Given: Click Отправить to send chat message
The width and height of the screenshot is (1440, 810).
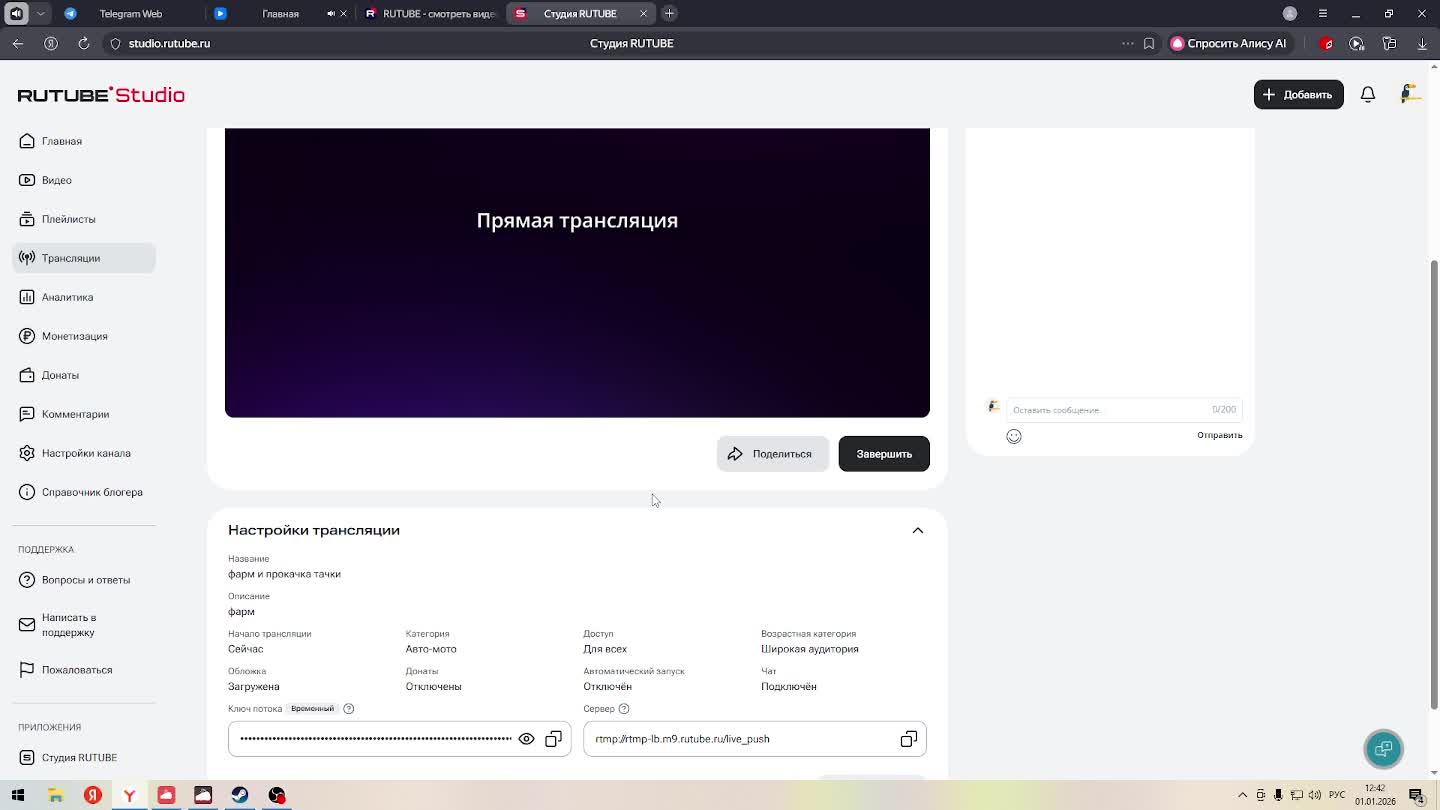Looking at the screenshot, I should 1219,435.
